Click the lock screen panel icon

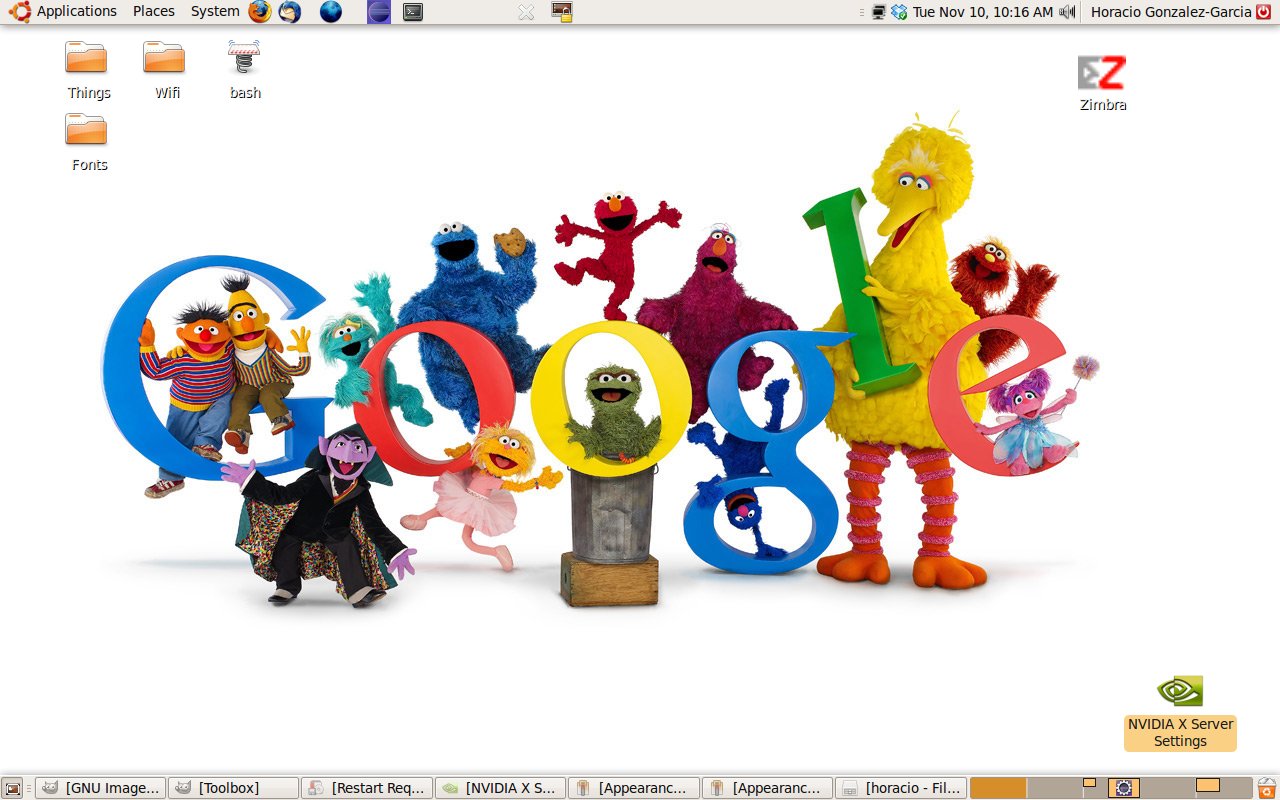[562, 12]
